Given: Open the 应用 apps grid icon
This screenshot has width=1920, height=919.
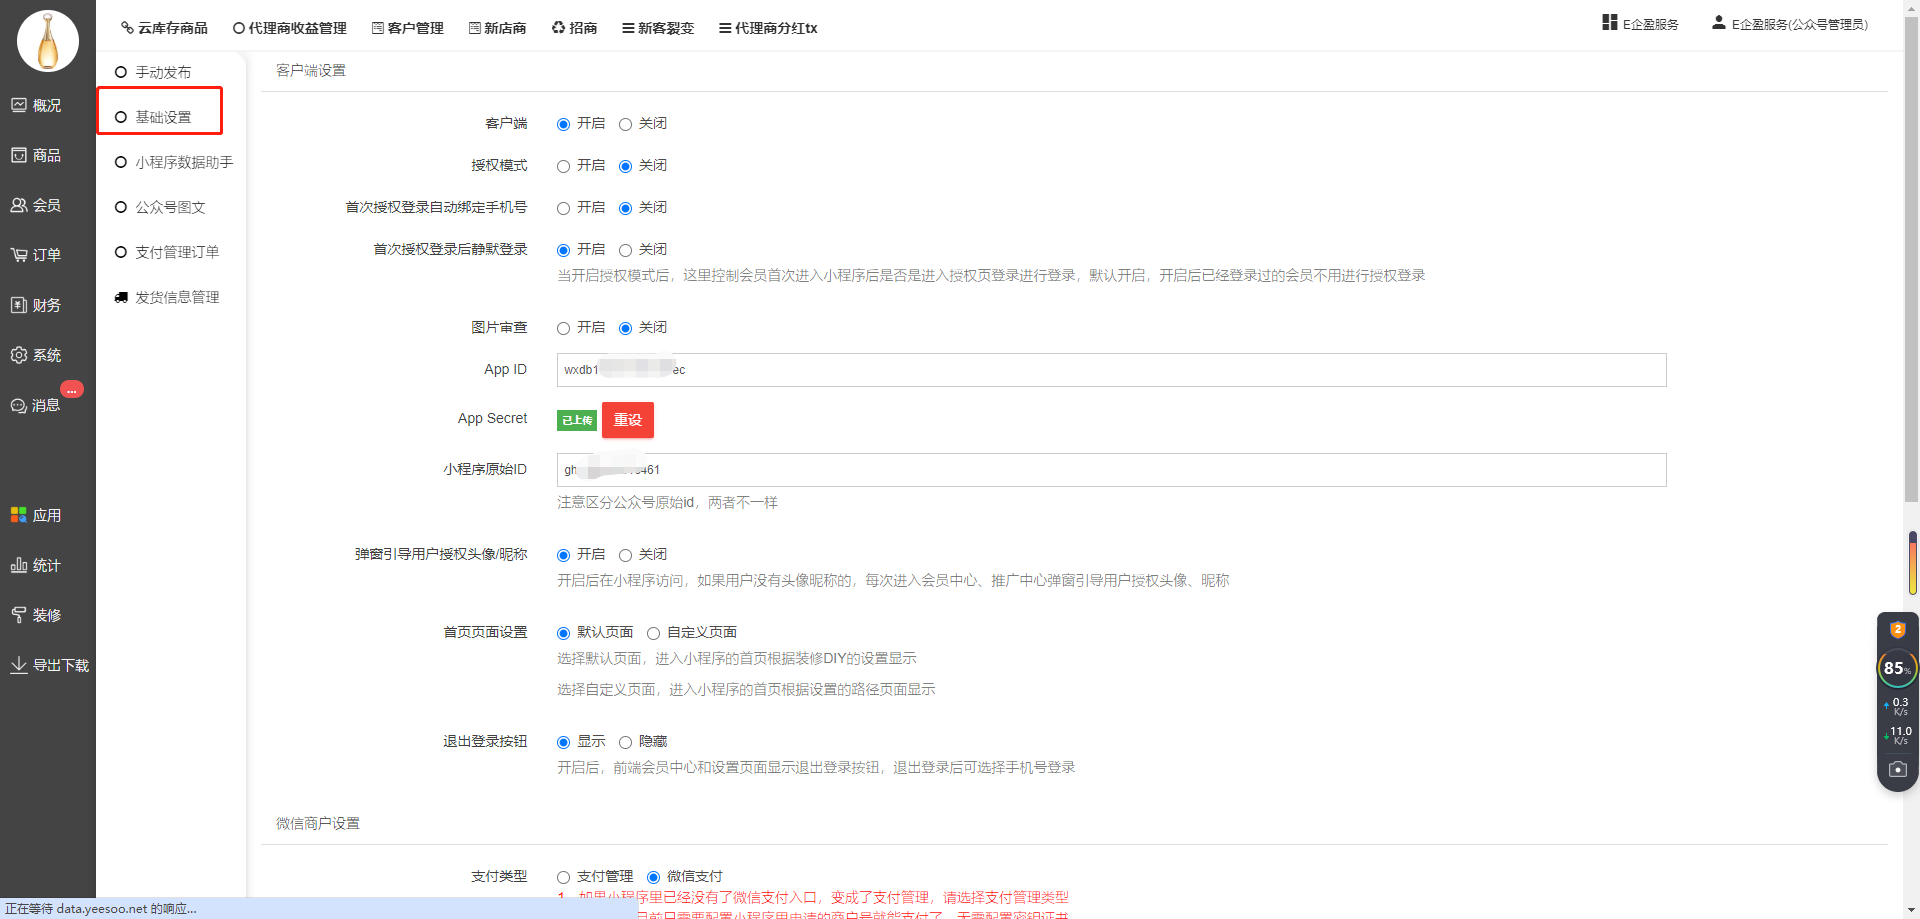Looking at the screenshot, I should click(19, 515).
